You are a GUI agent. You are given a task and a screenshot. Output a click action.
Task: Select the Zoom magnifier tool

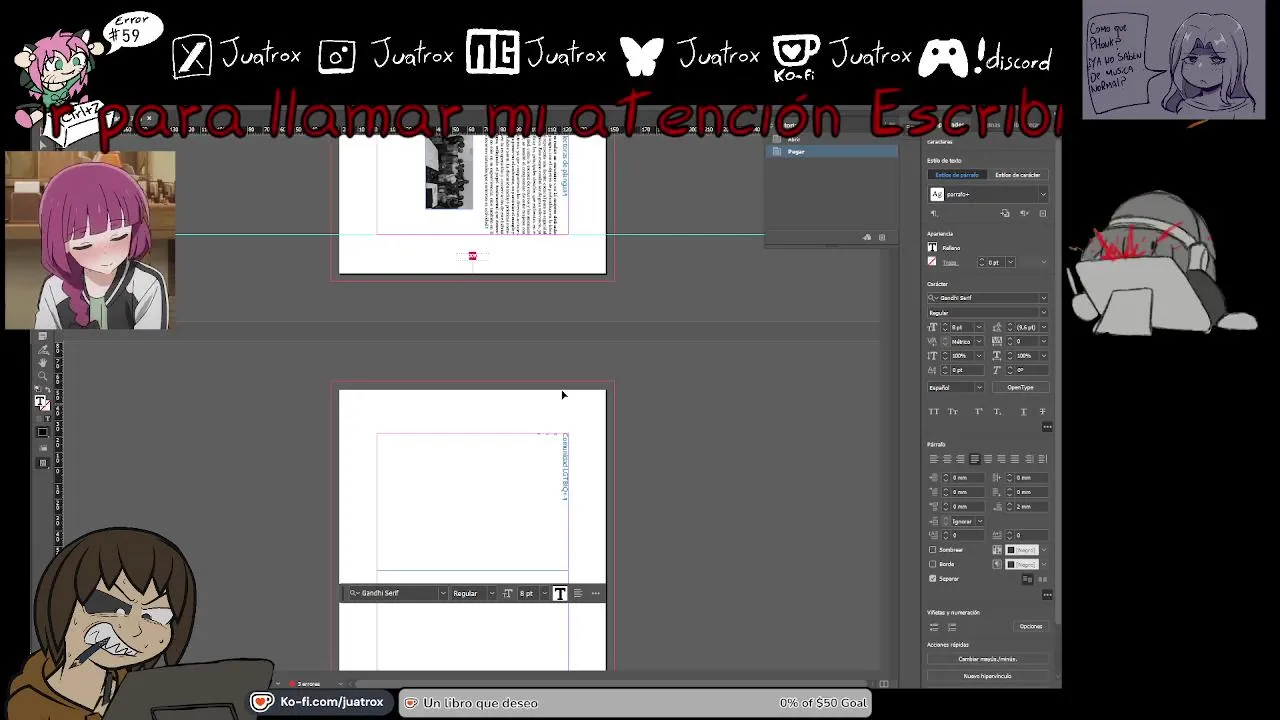(43, 376)
